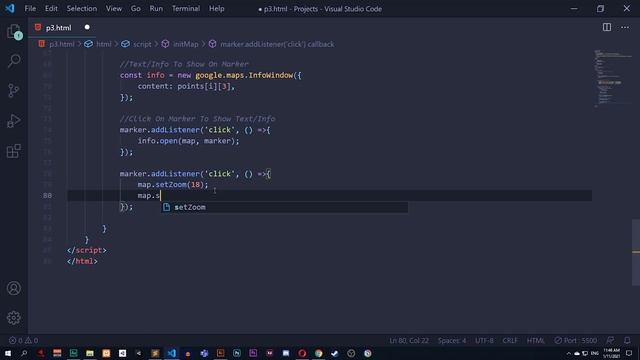Open the Steam taskbar icon
640x360 pixels.
(x=335, y=353)
